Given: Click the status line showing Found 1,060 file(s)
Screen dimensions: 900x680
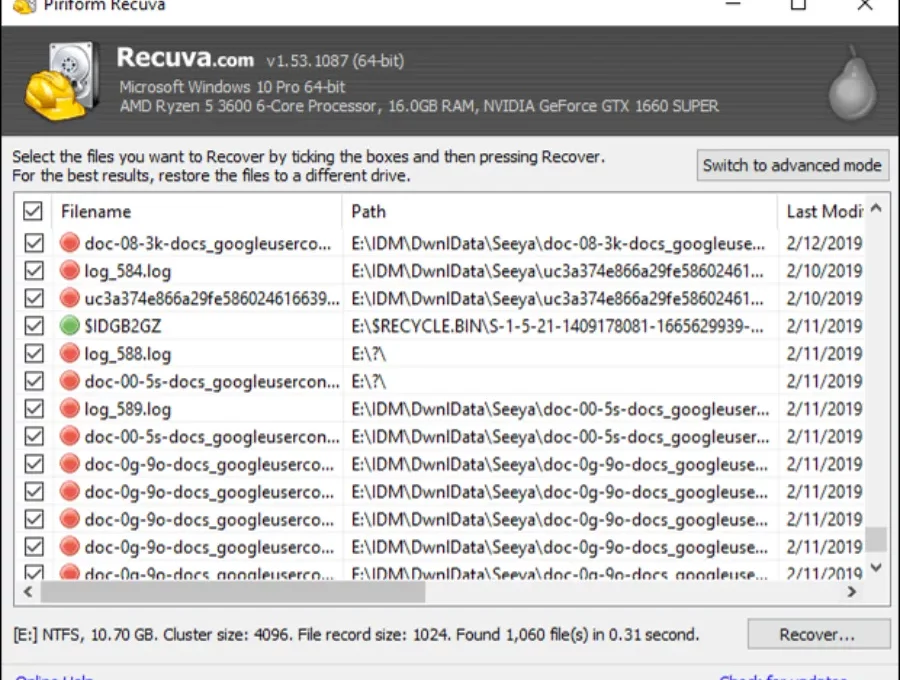Looking at the screenshot, I should click(356, 635).
